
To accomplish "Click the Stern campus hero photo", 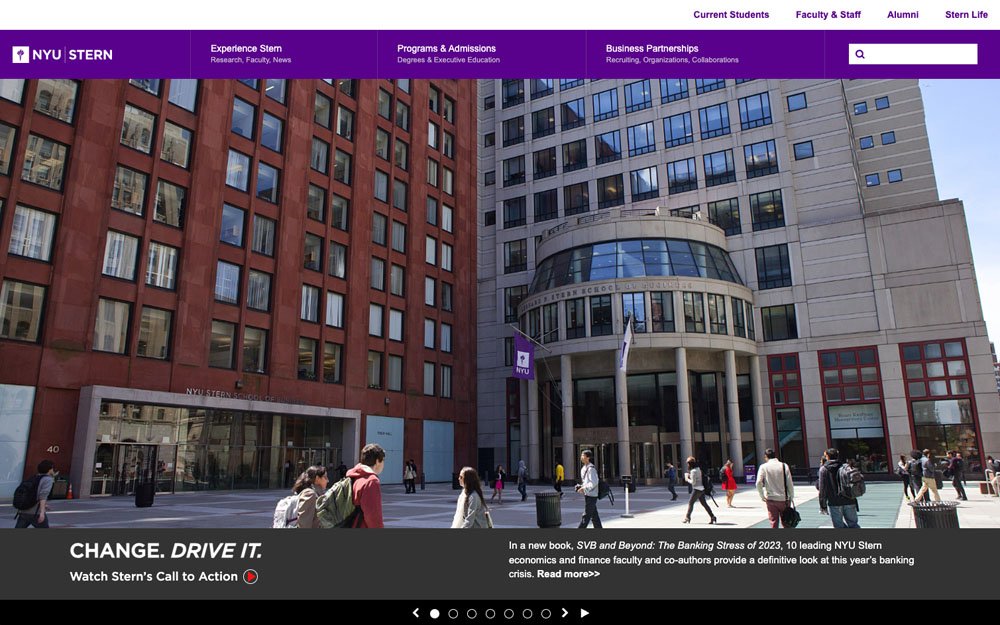I will pos(500,304).
